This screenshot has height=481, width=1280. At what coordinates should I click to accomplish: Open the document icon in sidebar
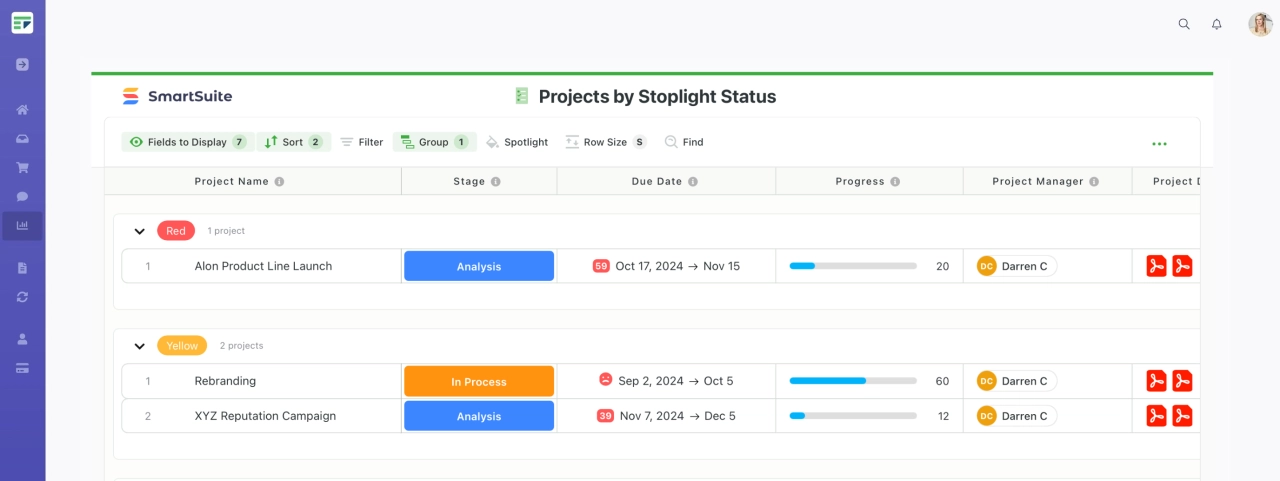(x=22, y=268)
